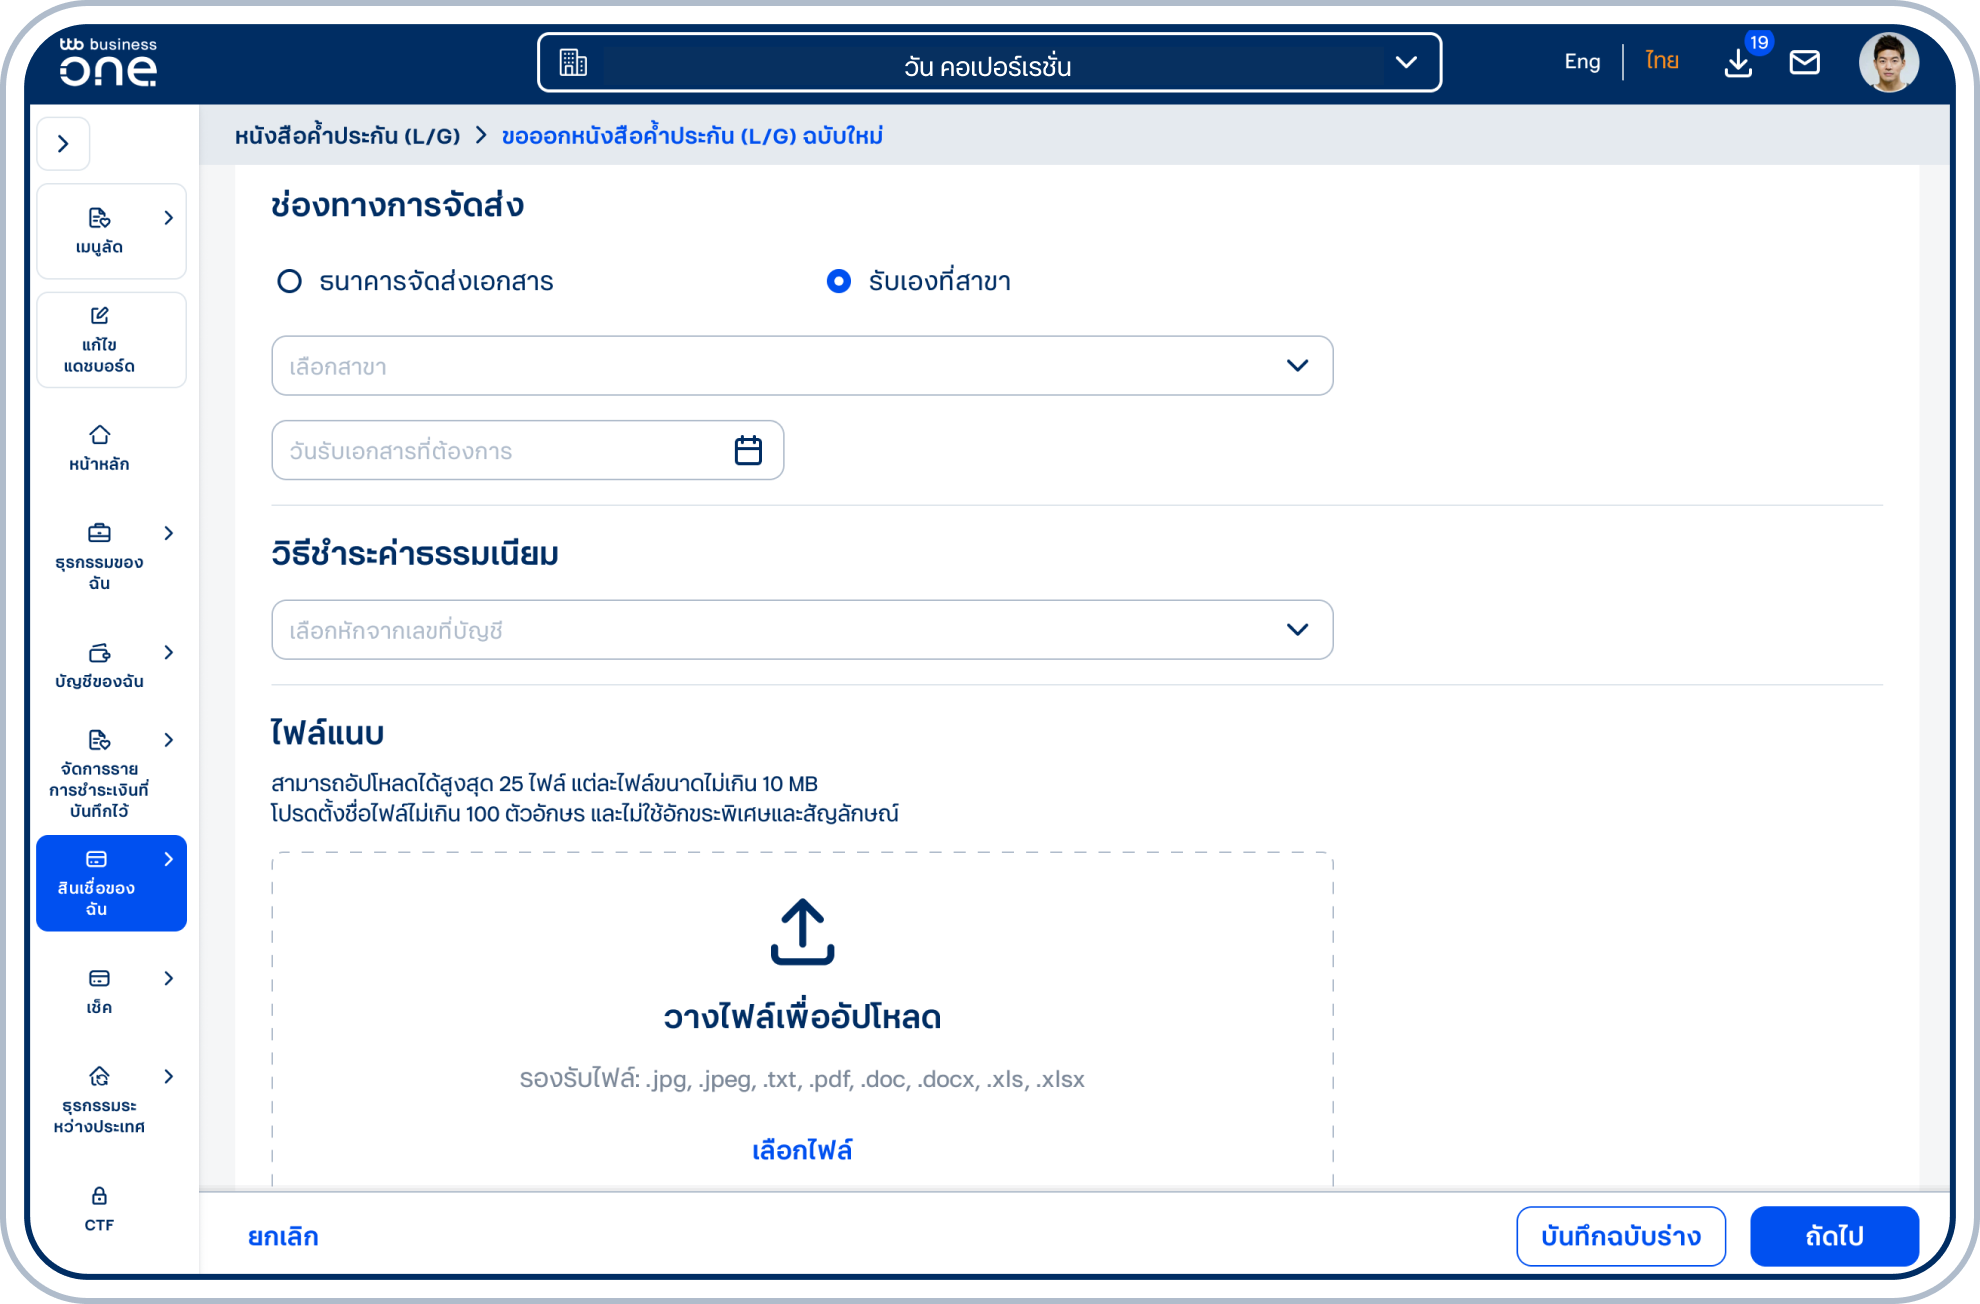Viewport: 1980px width, 1304px height.
Task: Select รับเองที่สาขา radio option
Action: [x=839, y=281]
